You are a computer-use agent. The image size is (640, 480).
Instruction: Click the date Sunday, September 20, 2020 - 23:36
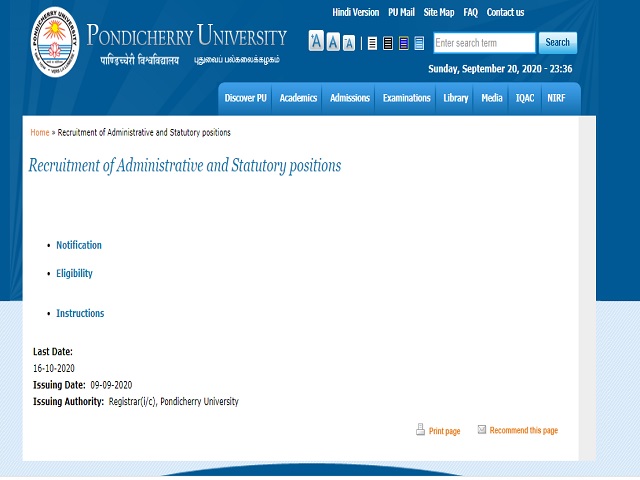pos(500,69)
